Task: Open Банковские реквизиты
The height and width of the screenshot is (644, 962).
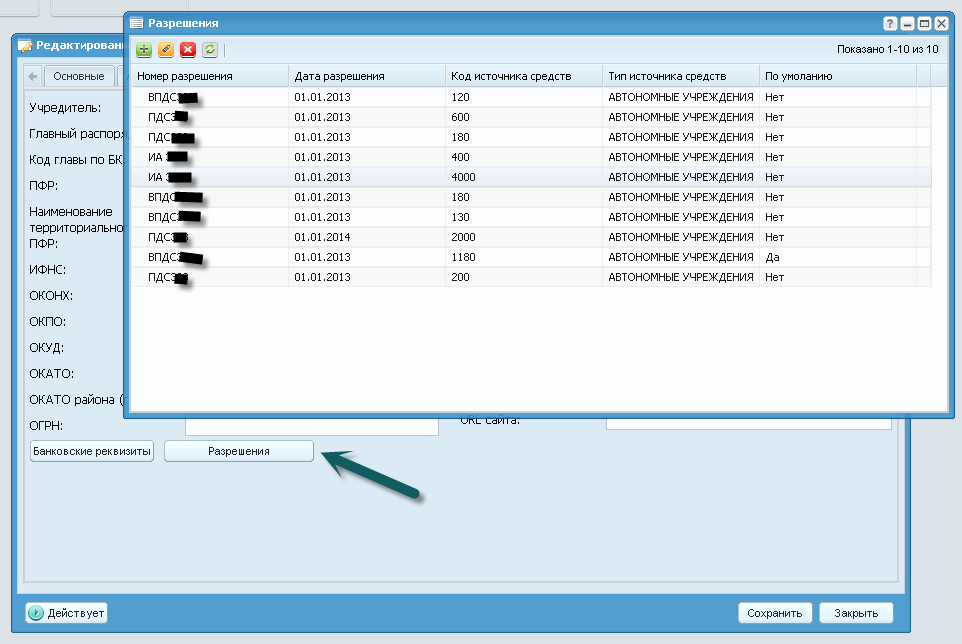Action: 91,451
